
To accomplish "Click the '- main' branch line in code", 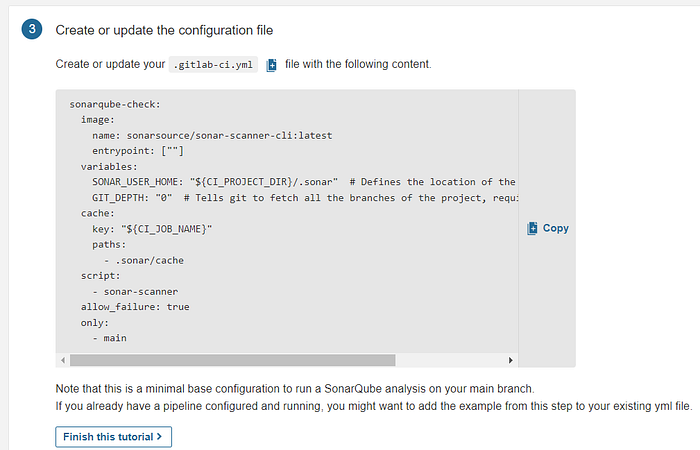I will (x=109, y=338).
